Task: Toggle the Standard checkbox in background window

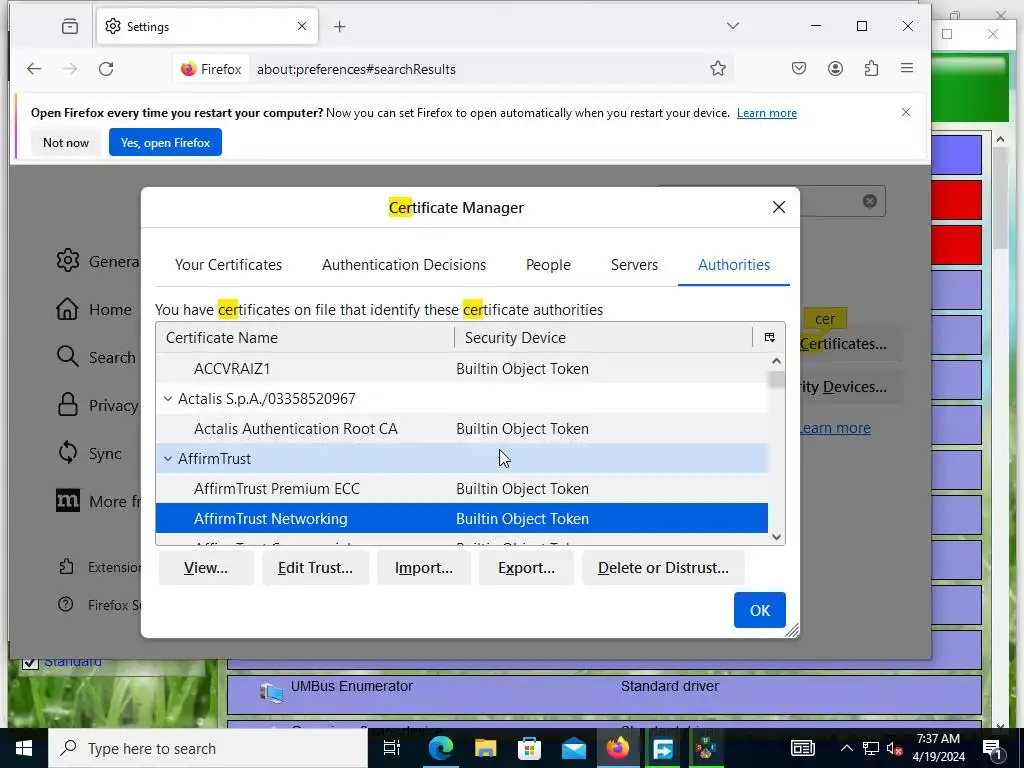Action: [30, 663]
